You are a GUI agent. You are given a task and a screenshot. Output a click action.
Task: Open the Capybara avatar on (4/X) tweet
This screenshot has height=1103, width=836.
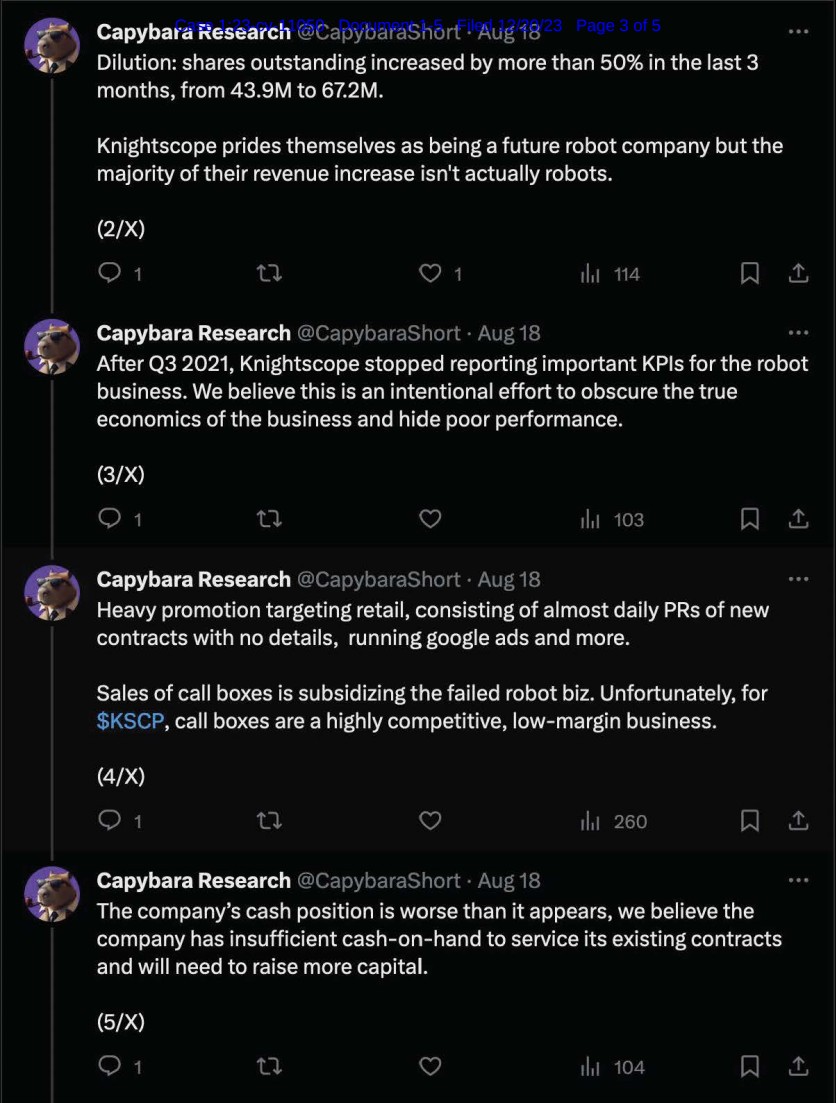52,591
